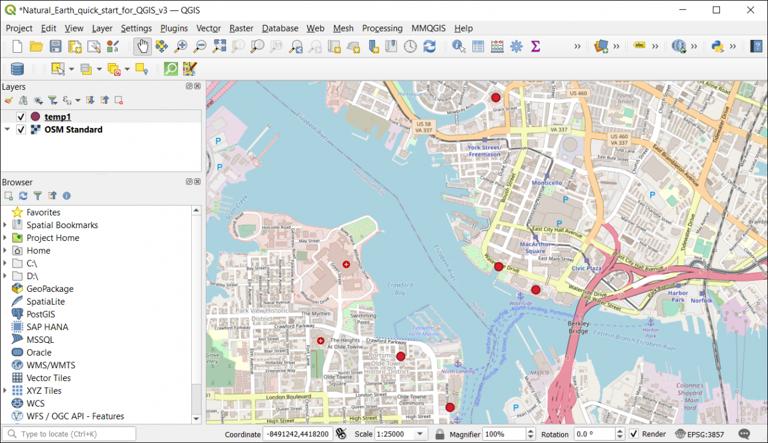The height and width of the screenshot is (443, 768).
Task: Click the Zoom Full extent icon
Action: pos(219,47)
